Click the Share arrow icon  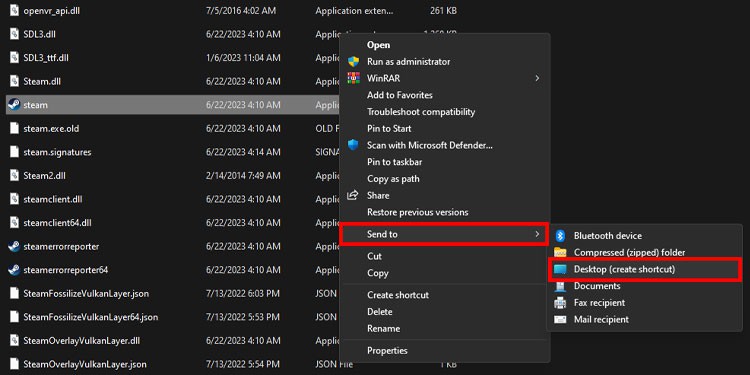pos(353,195)
